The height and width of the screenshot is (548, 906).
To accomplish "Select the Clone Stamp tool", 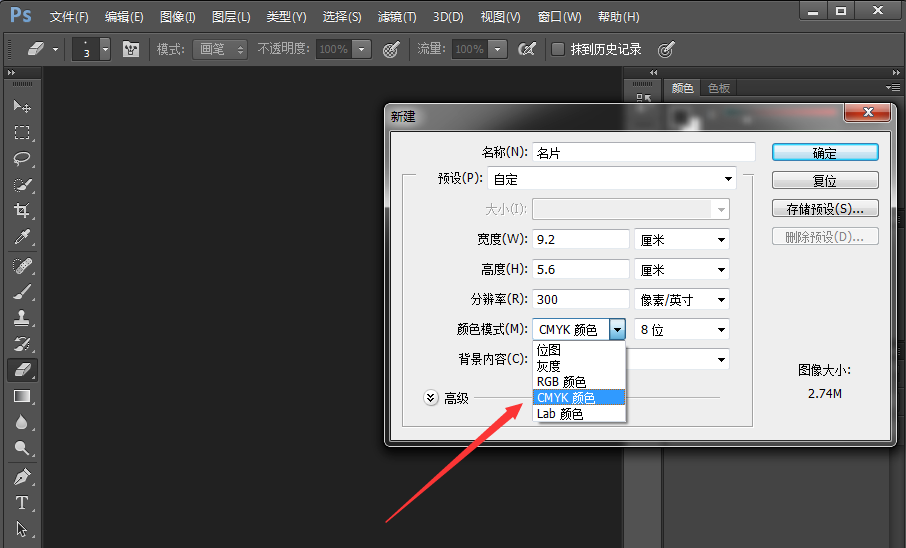I will click(x=22, y=318).
